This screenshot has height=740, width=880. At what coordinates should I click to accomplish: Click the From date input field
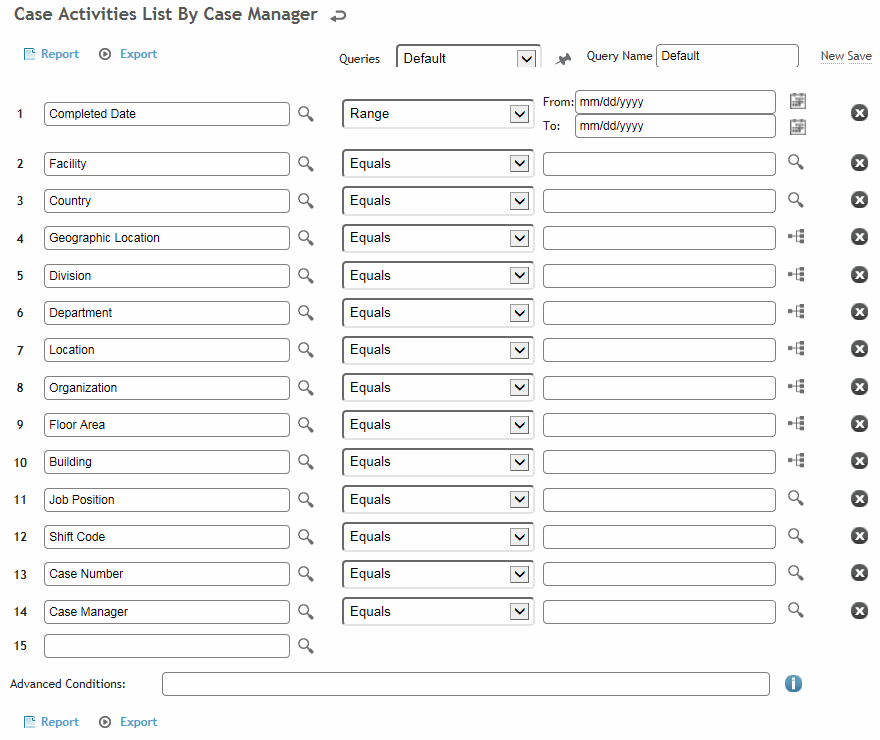click(675, 102)
